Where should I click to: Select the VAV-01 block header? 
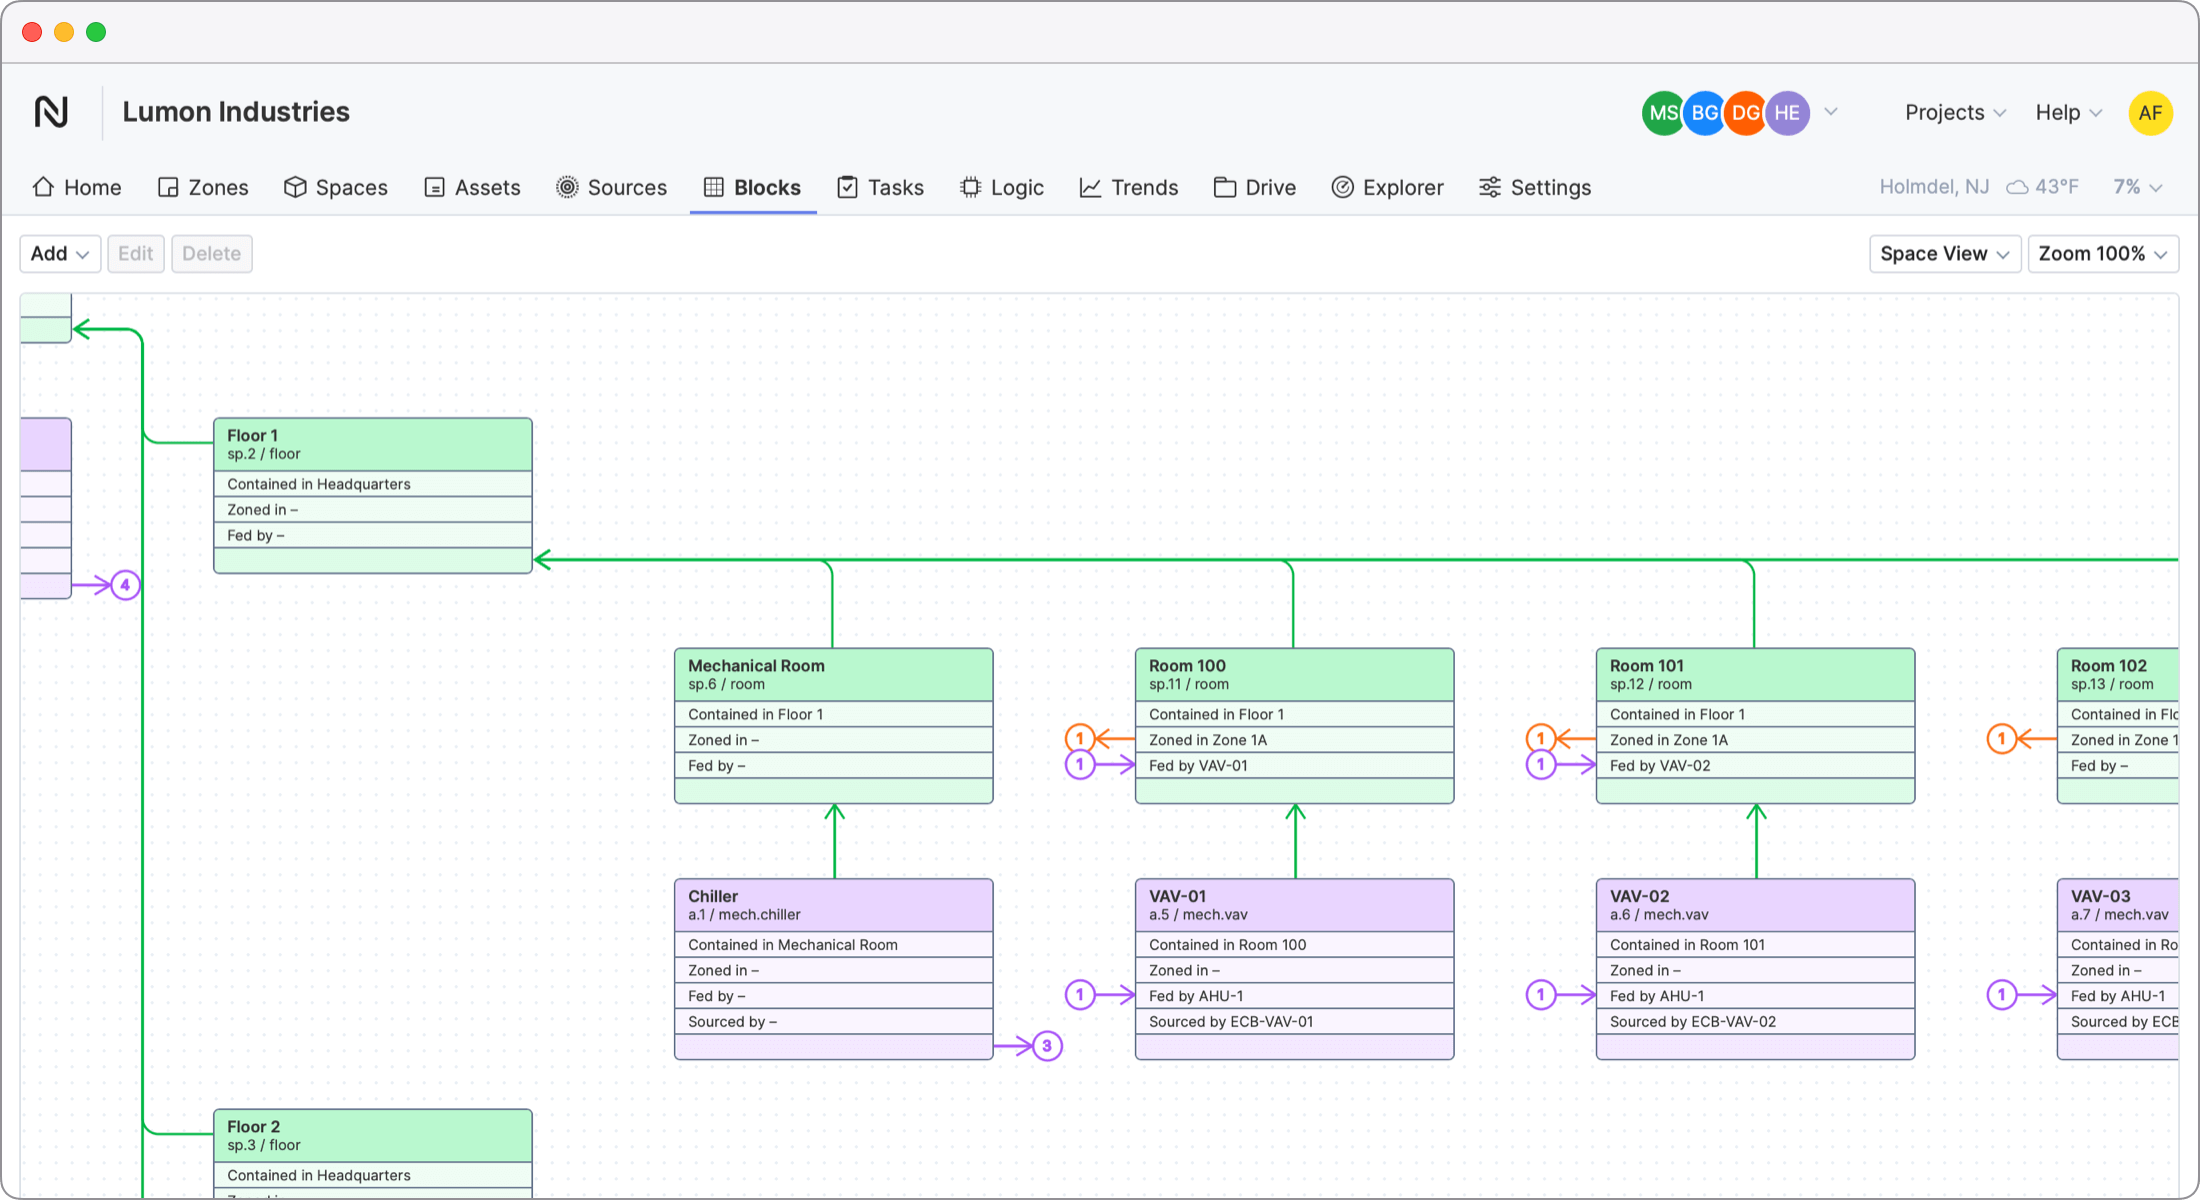1294,904
